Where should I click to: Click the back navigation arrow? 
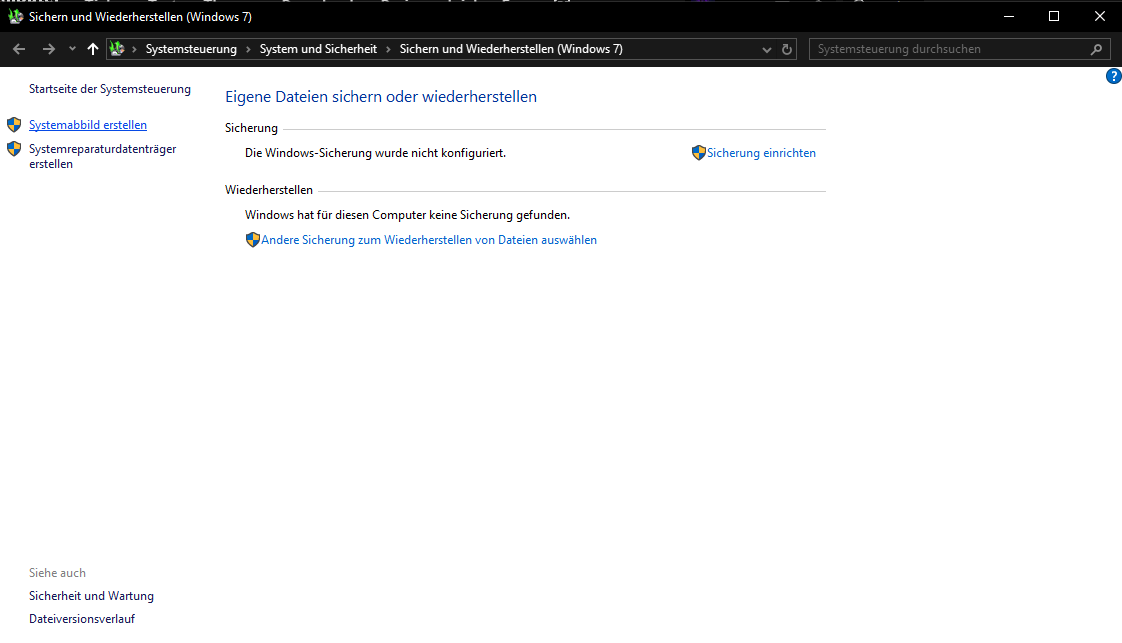pos(19,49)
